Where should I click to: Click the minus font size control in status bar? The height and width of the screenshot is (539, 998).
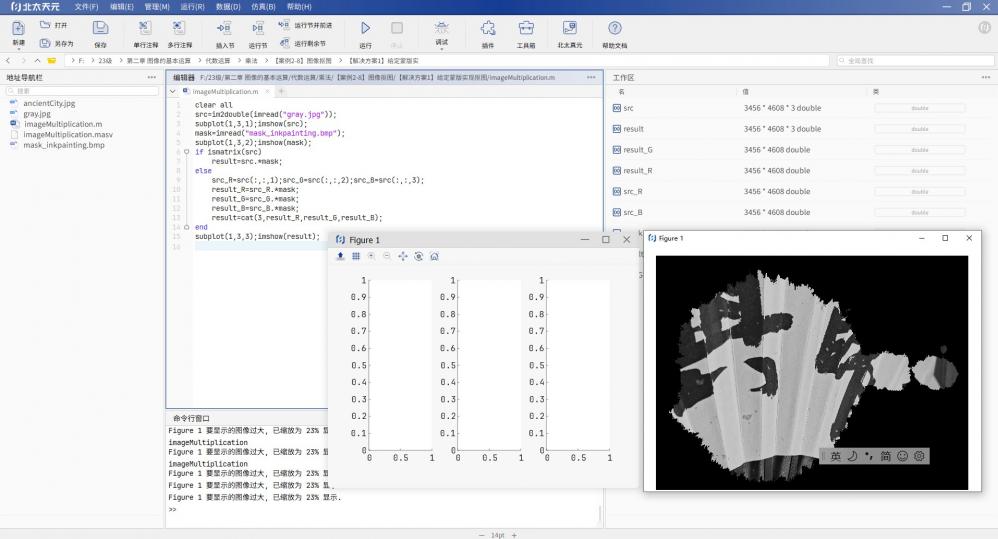pyautogui.click(x=481, y=535)
